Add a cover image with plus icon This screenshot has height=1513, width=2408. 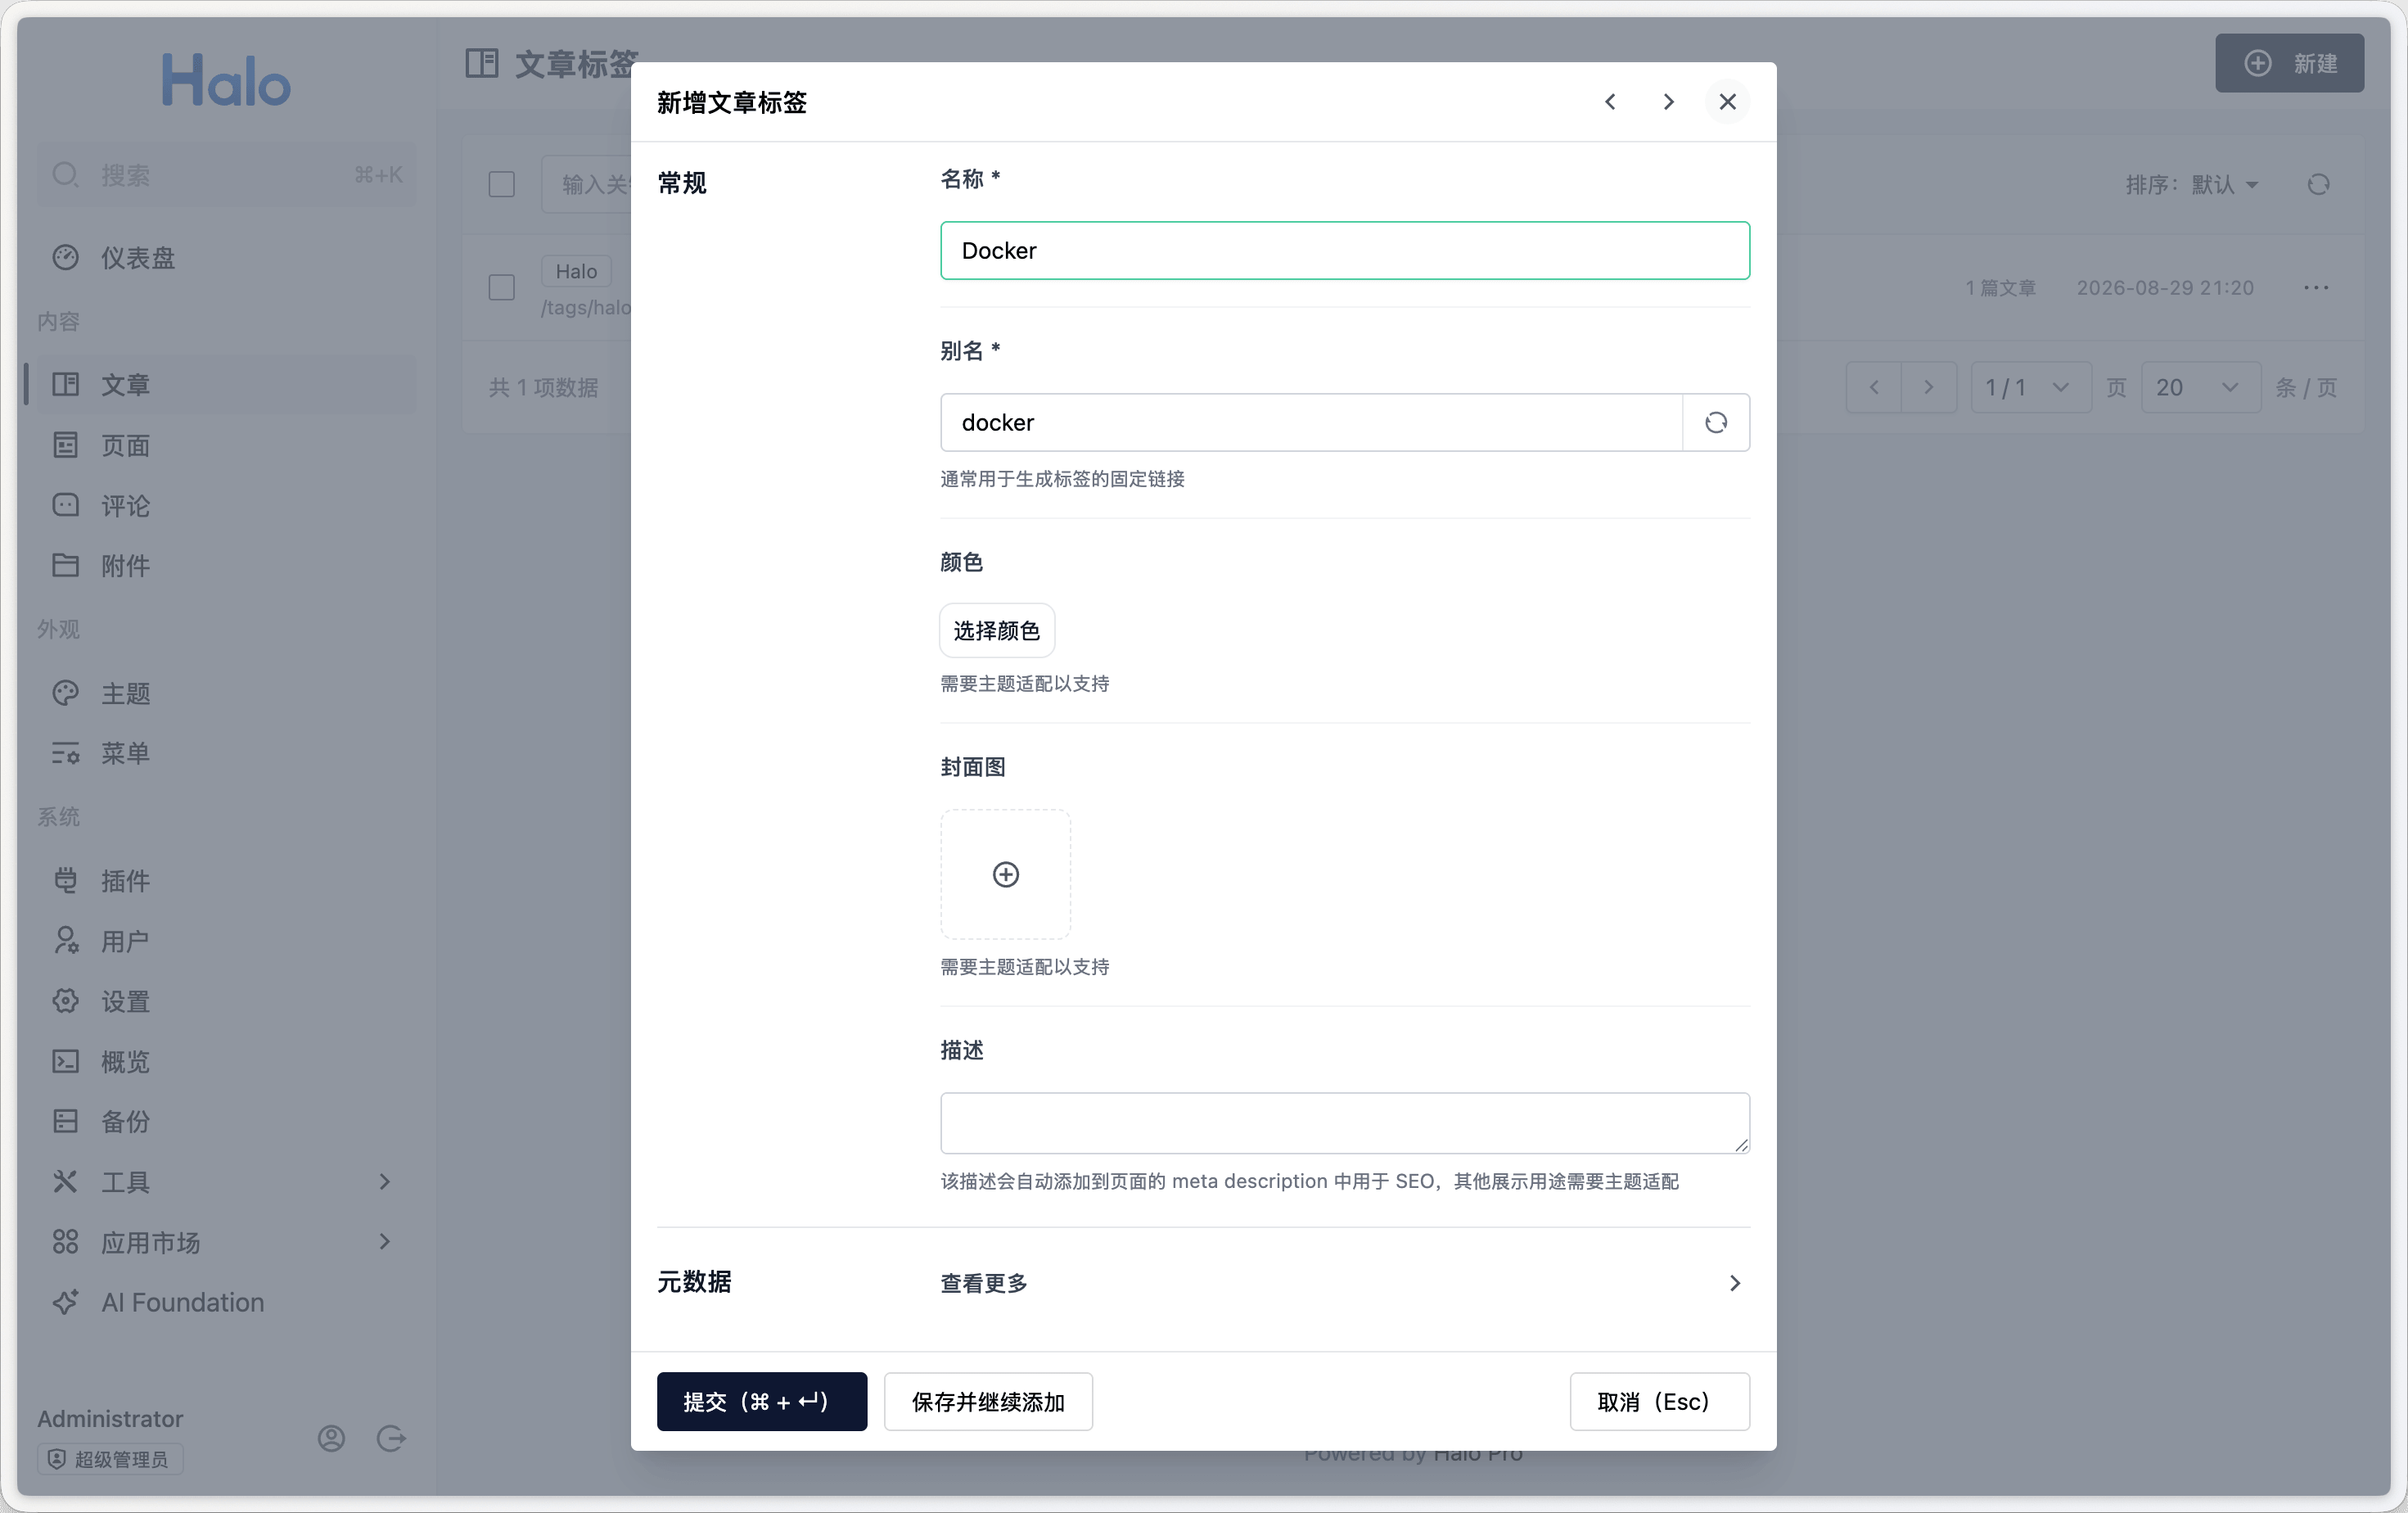point(1005,874)
